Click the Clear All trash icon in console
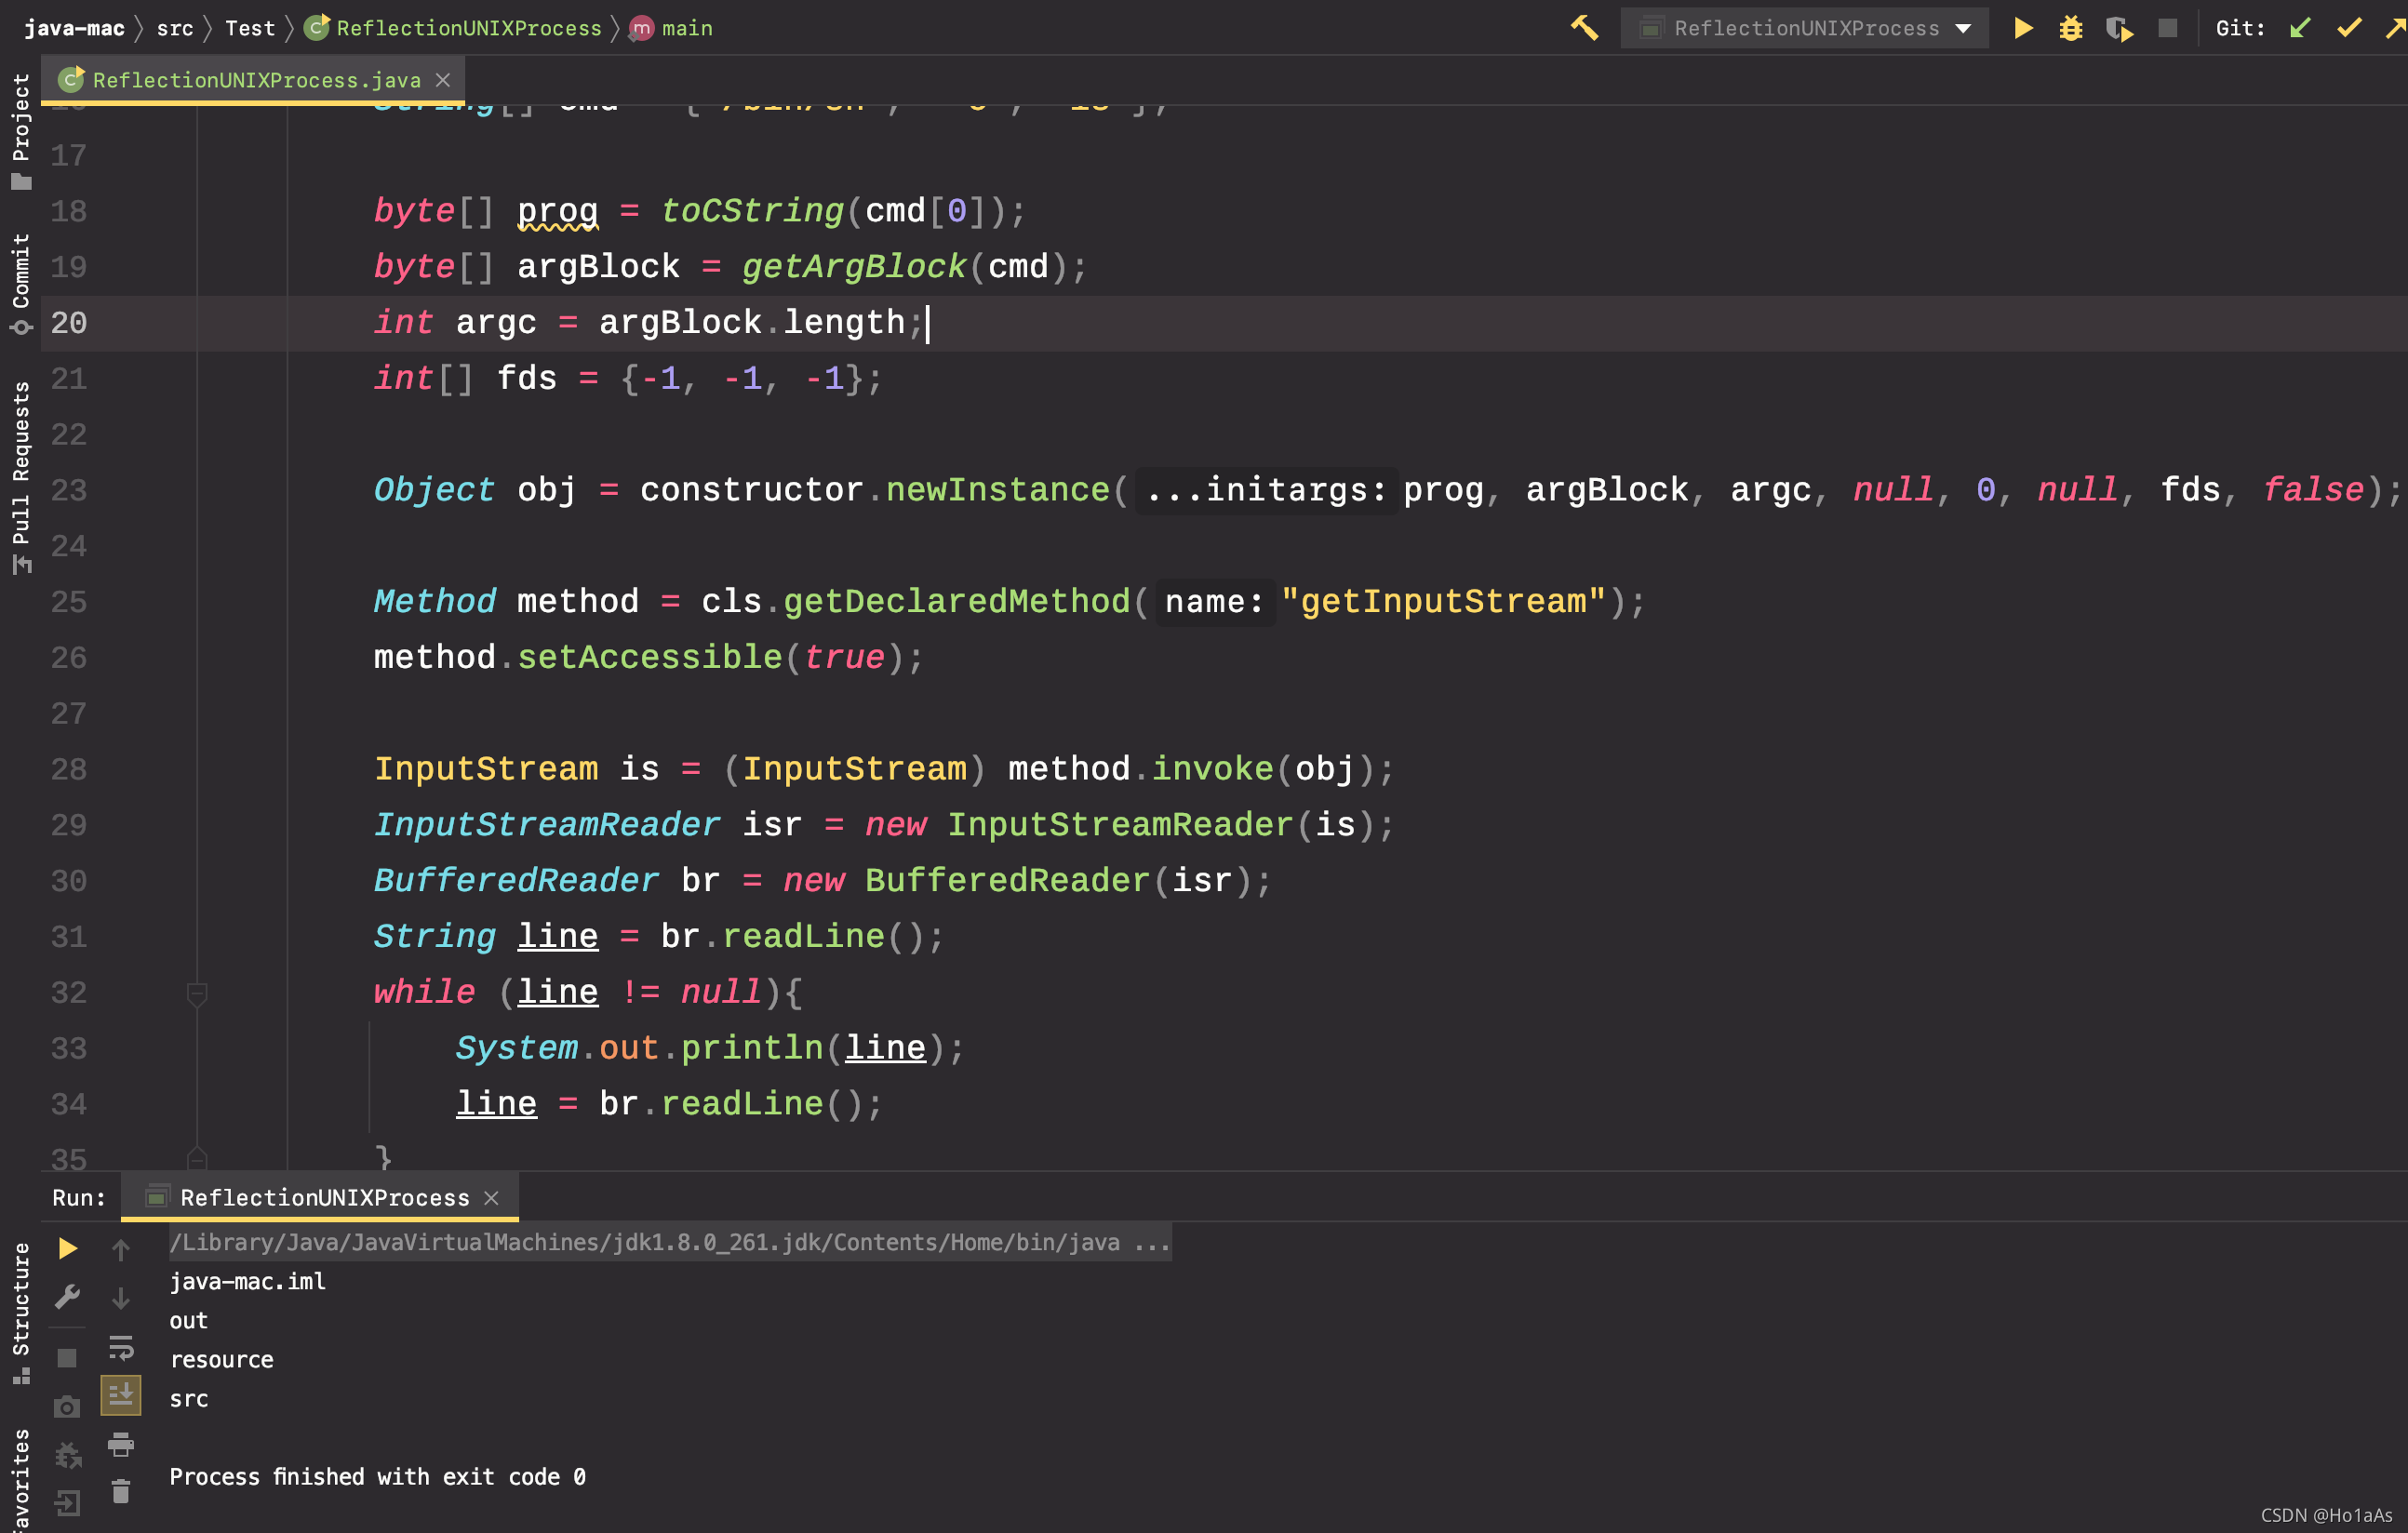The image size is (2408, 1533). click(121, 1492)
